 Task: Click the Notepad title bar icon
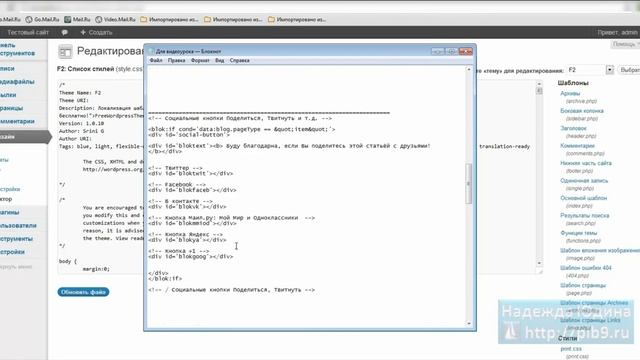[x=151, y=51]
